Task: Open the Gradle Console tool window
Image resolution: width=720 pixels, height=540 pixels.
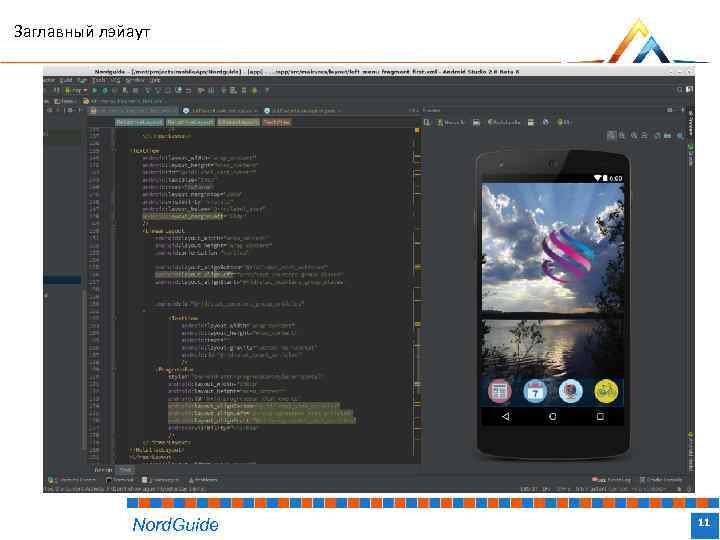Action: (x=661, y=480)
